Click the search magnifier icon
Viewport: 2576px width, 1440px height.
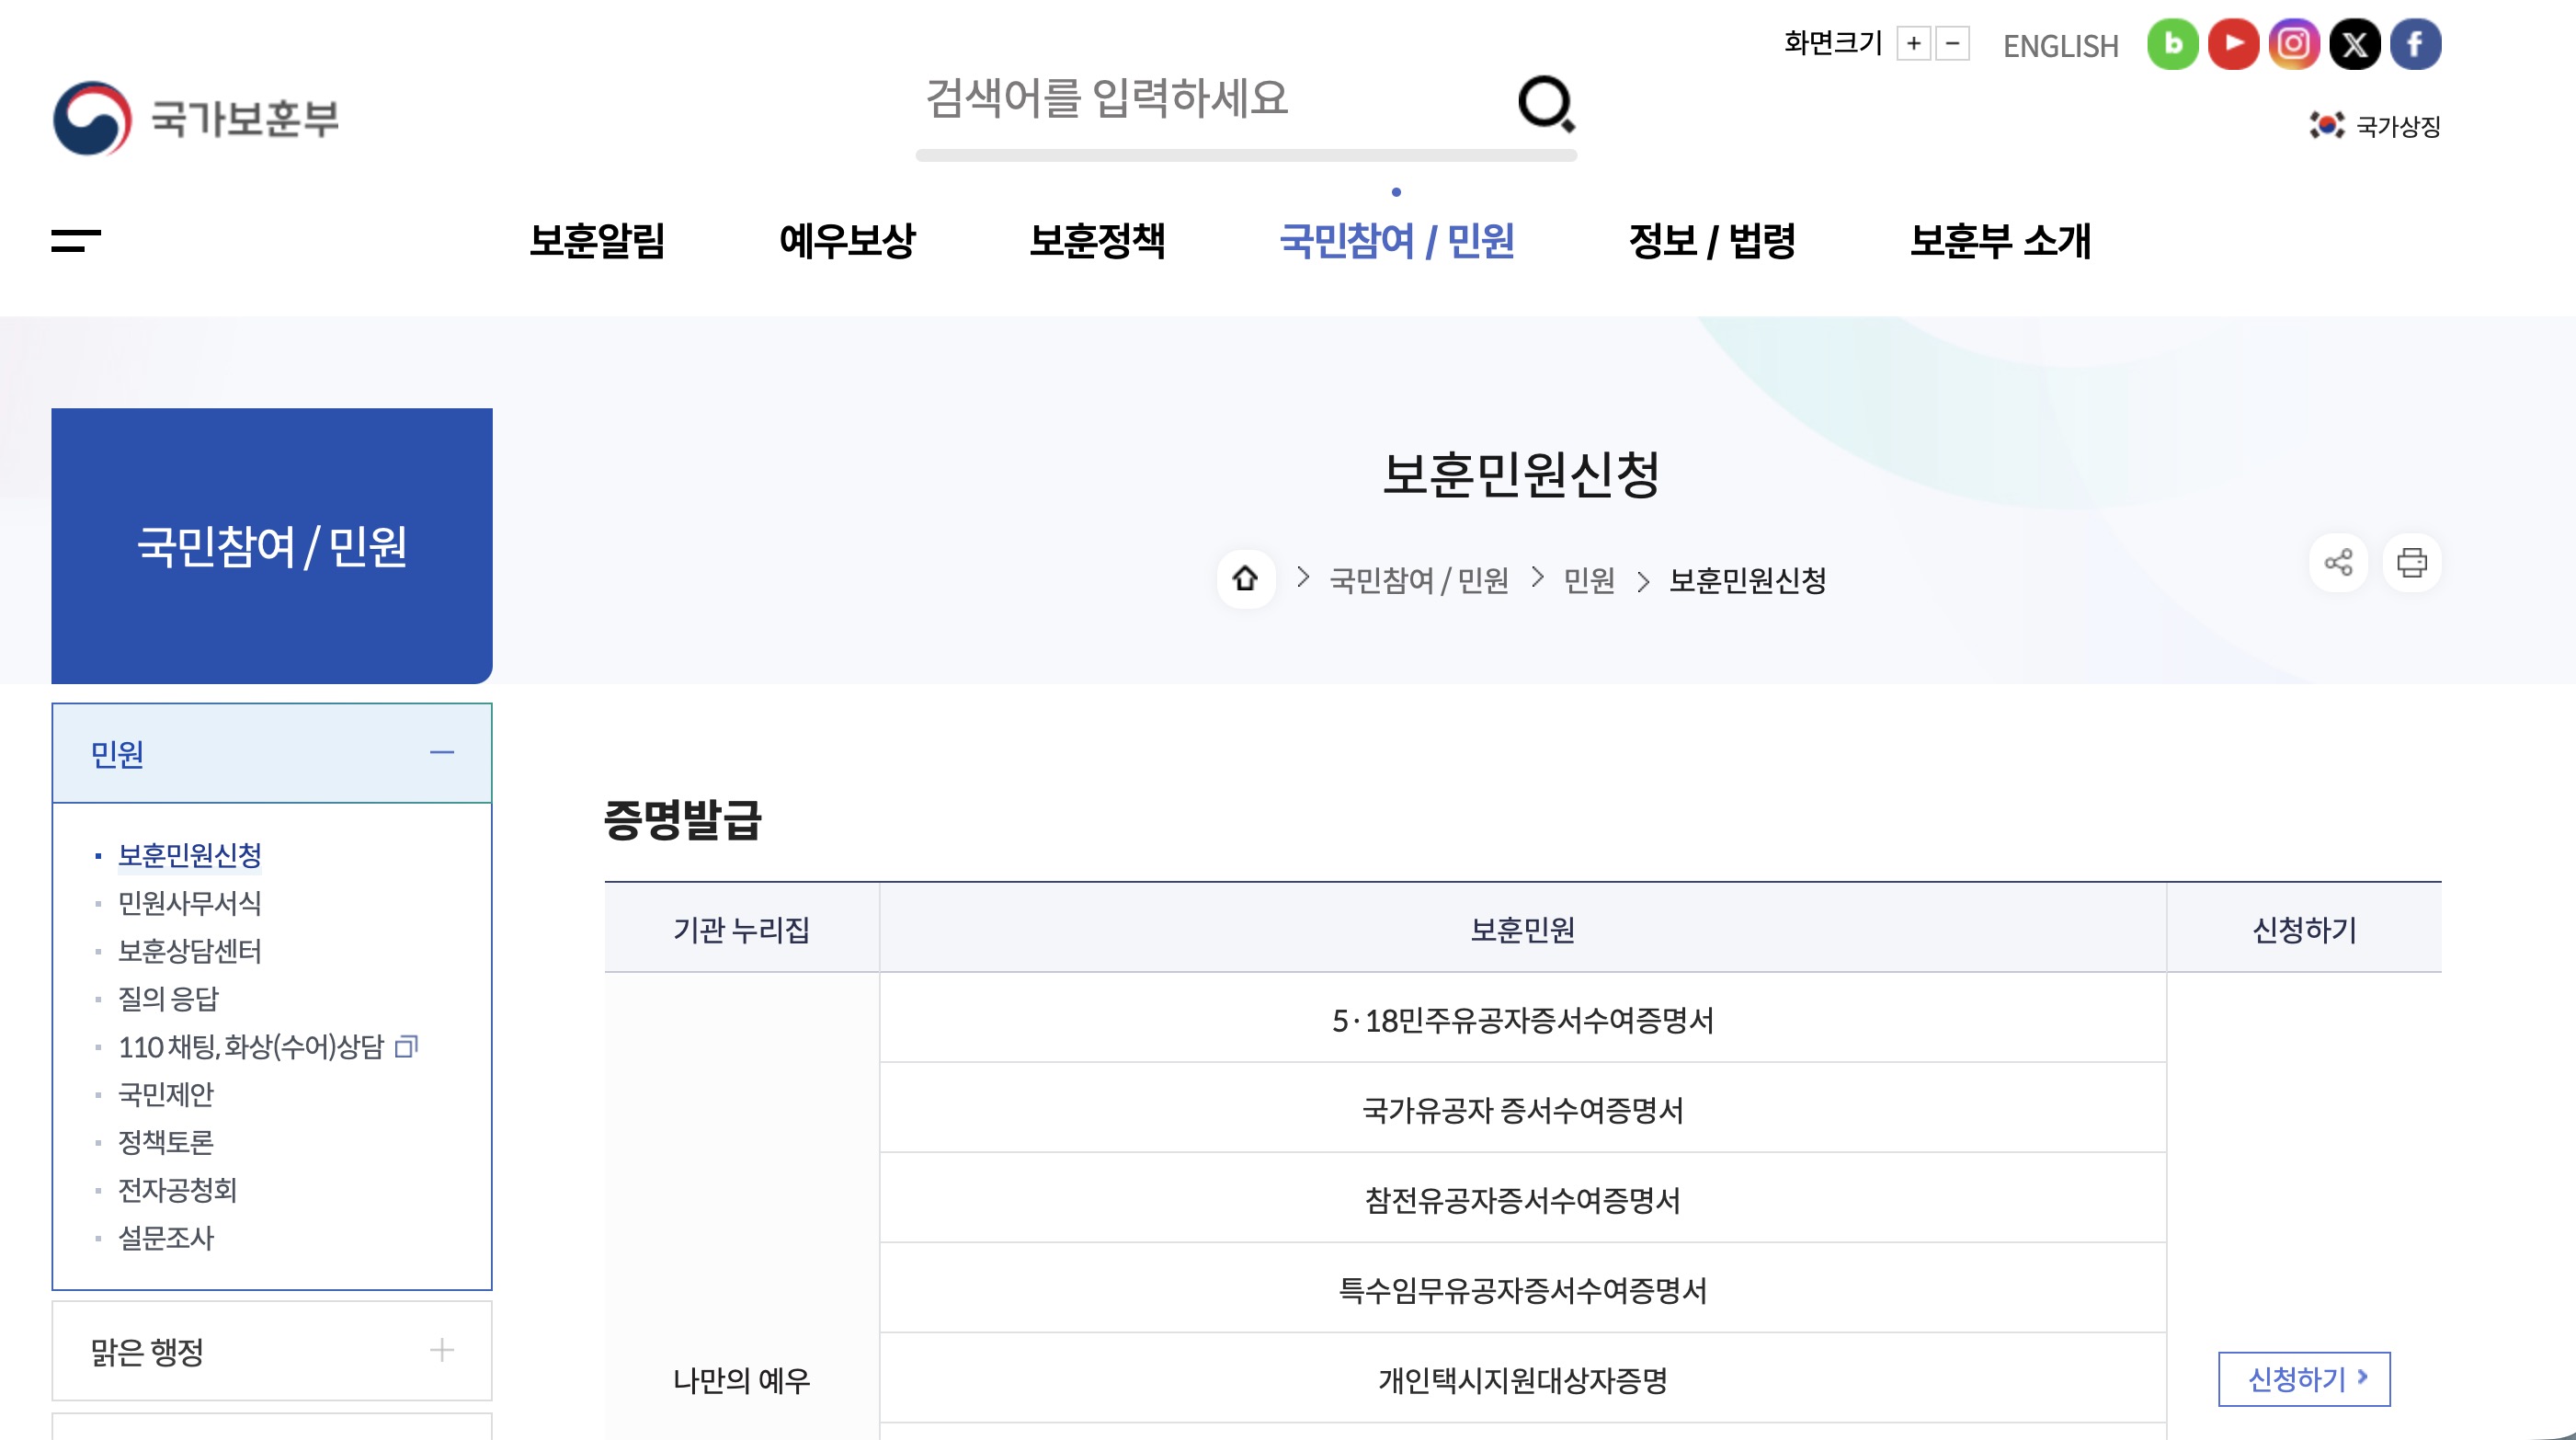tap(1545, 102)
